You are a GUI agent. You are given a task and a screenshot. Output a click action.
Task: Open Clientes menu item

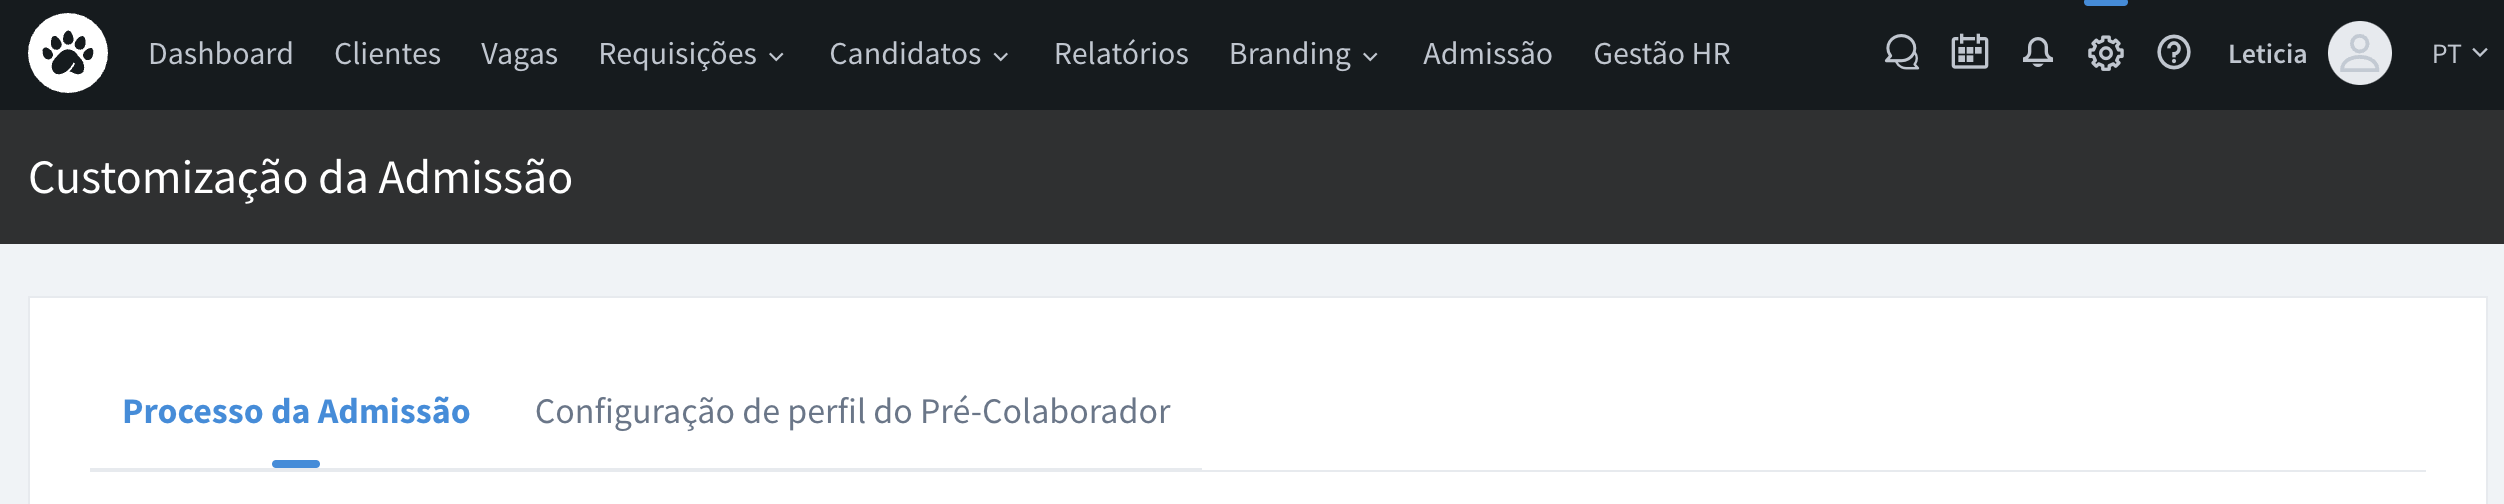[x=387, y=54]
